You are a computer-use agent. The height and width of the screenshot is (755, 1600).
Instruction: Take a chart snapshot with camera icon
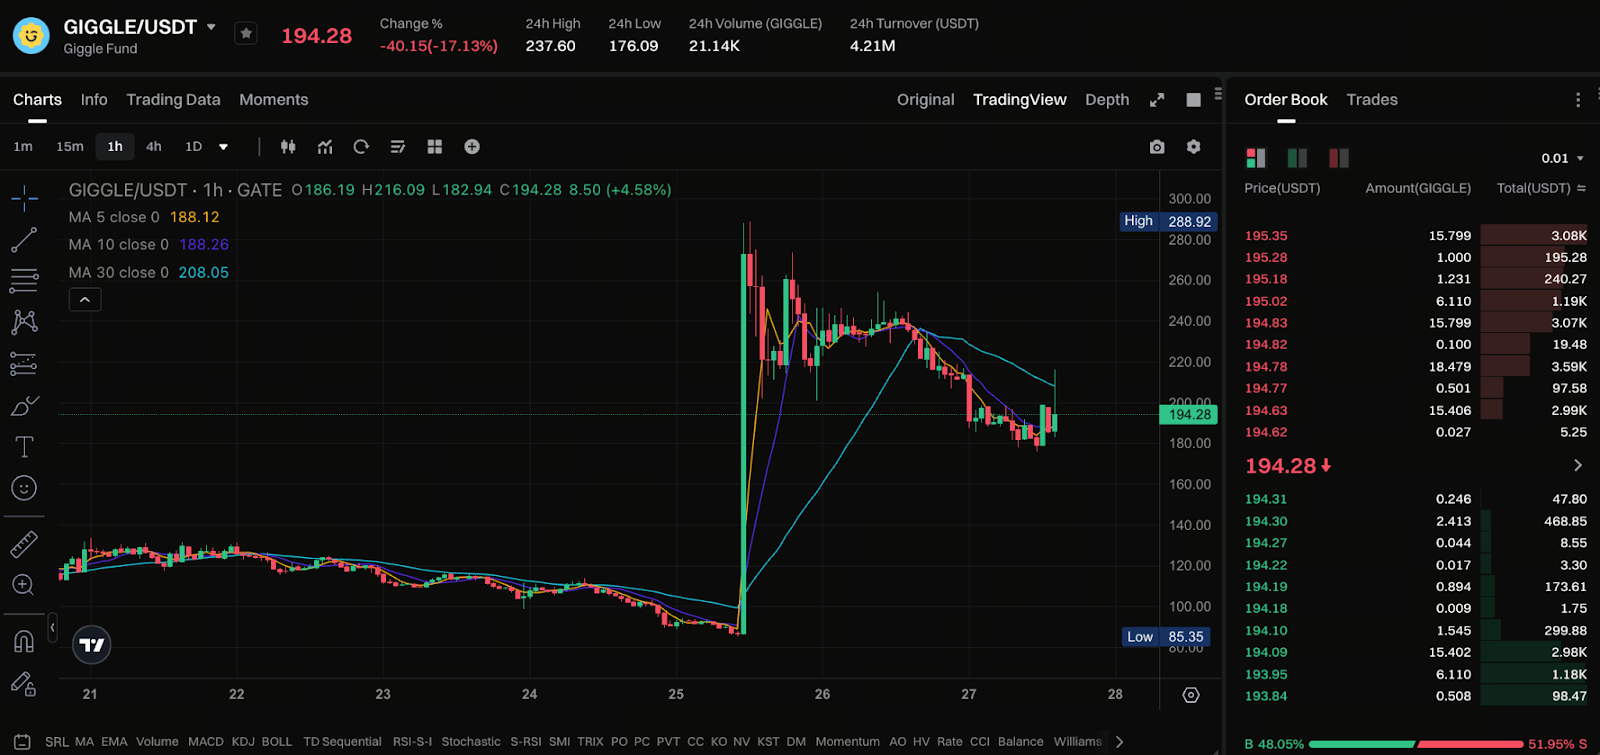(x=1157, y=147)
